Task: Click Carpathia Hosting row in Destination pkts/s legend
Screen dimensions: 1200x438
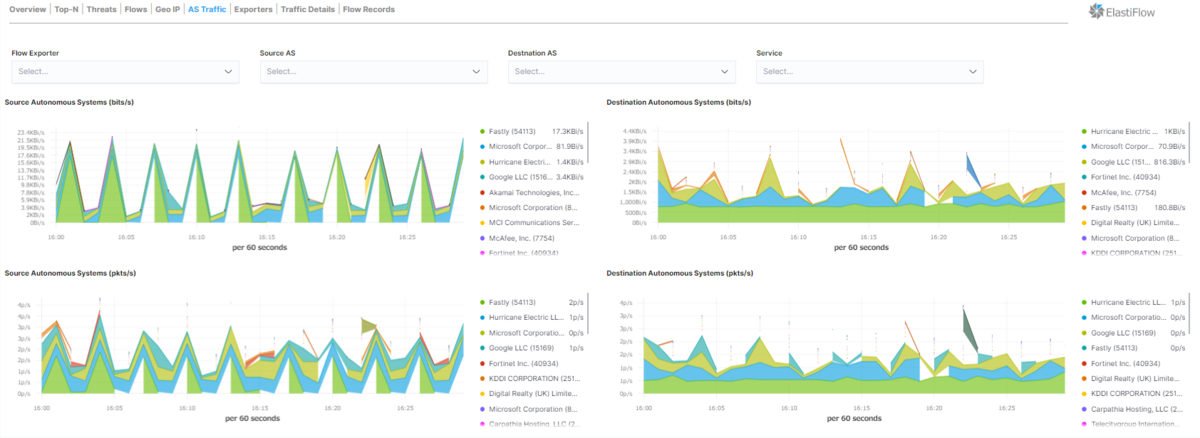Action: pyautogui.click(x=1133, y=408)
